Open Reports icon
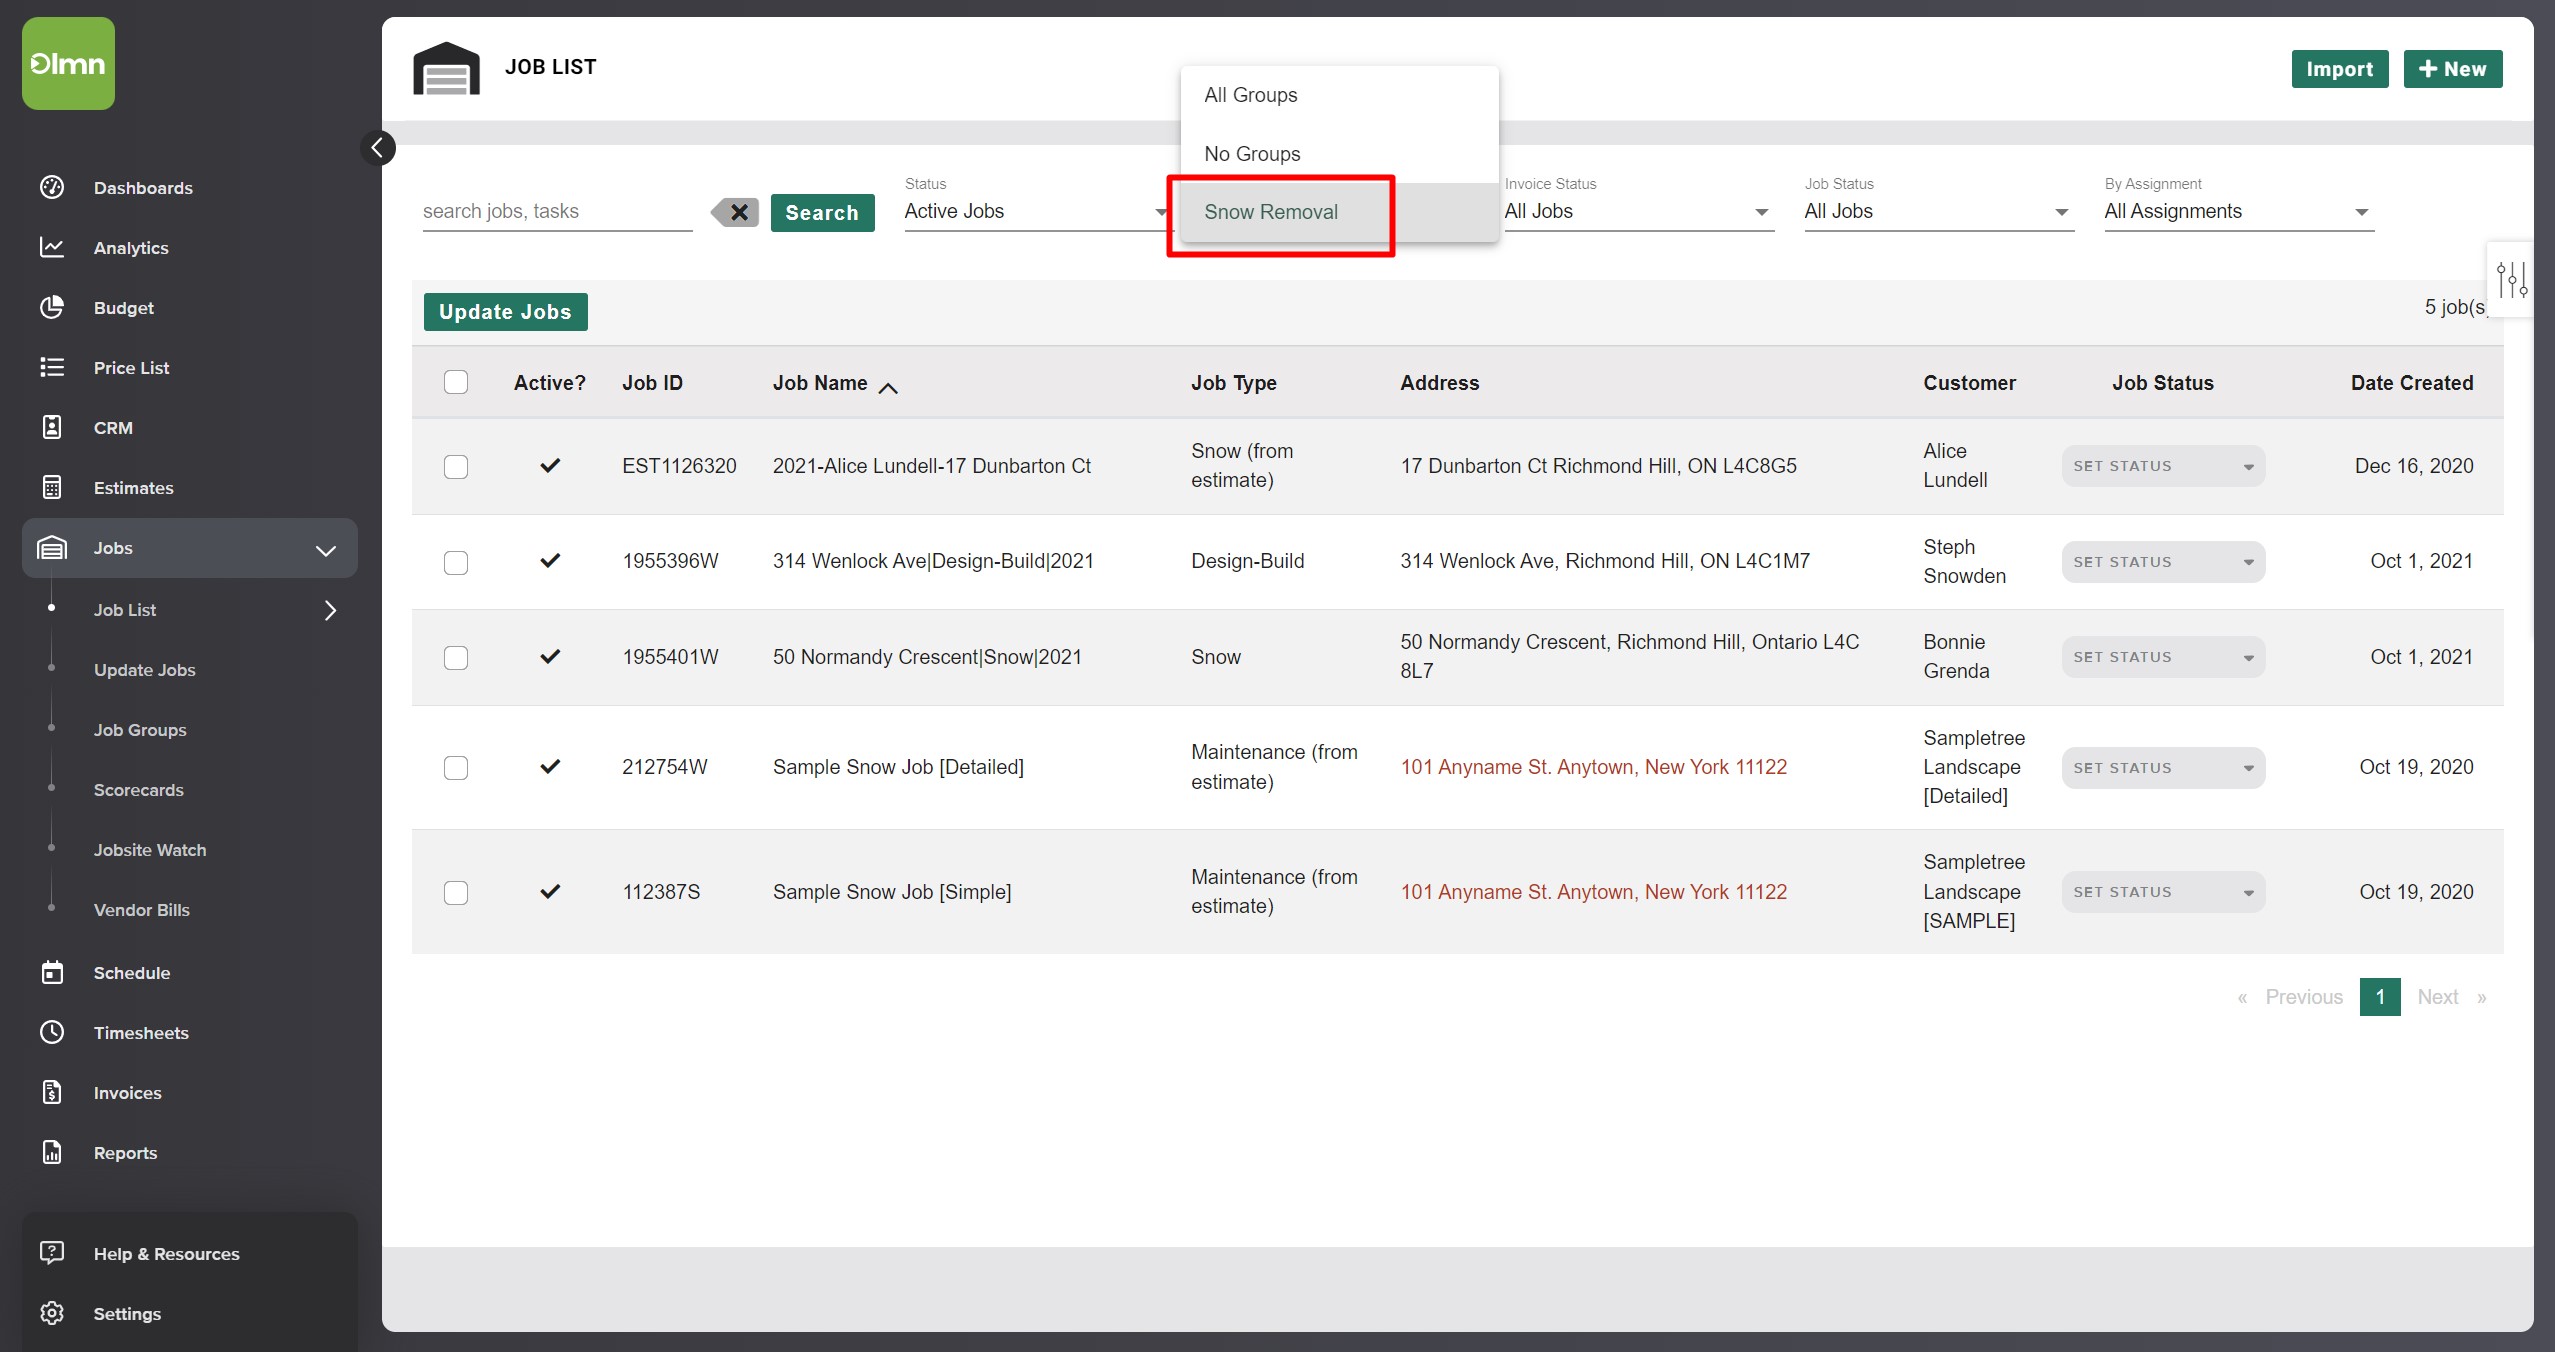Screen dimensions: 2555x1352 pos(52,1152)
